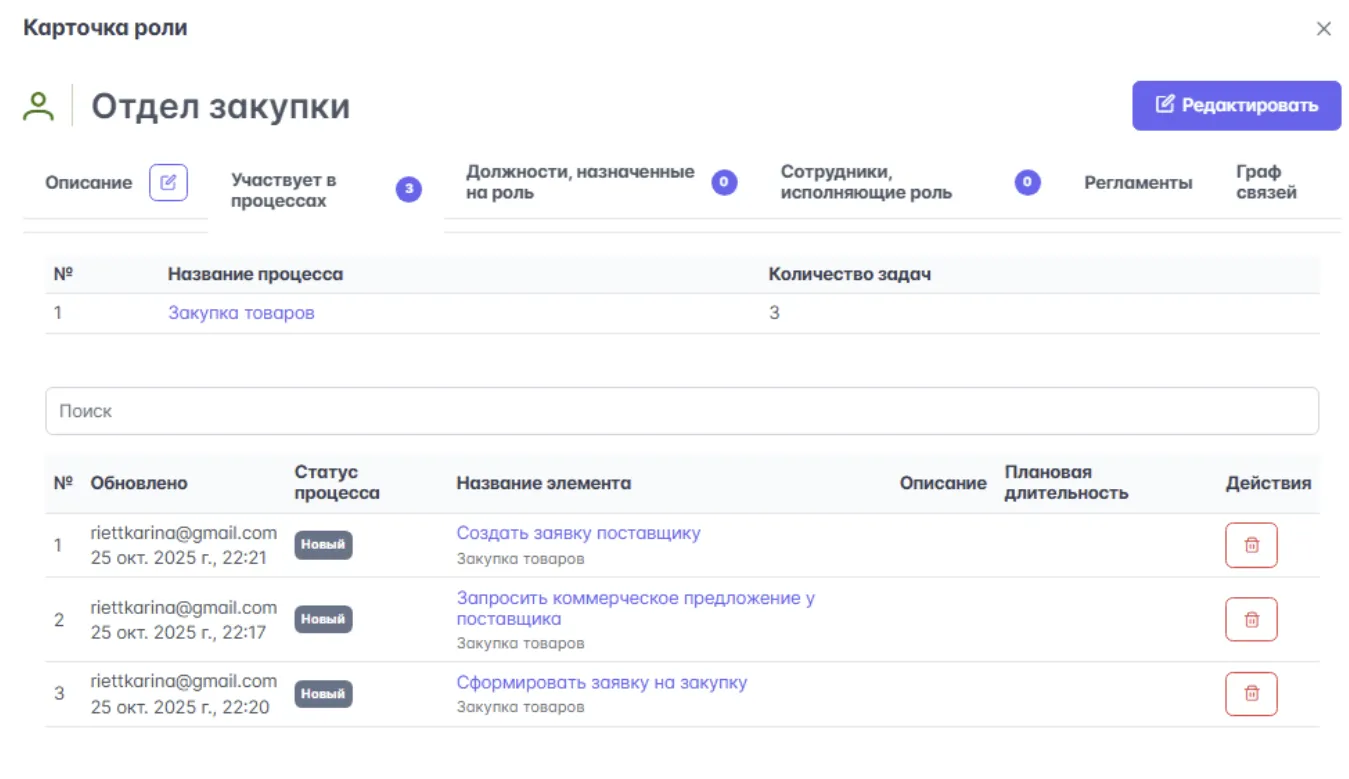Delete the task Создать заявку поставщику via trash icon

(1251, 545)
